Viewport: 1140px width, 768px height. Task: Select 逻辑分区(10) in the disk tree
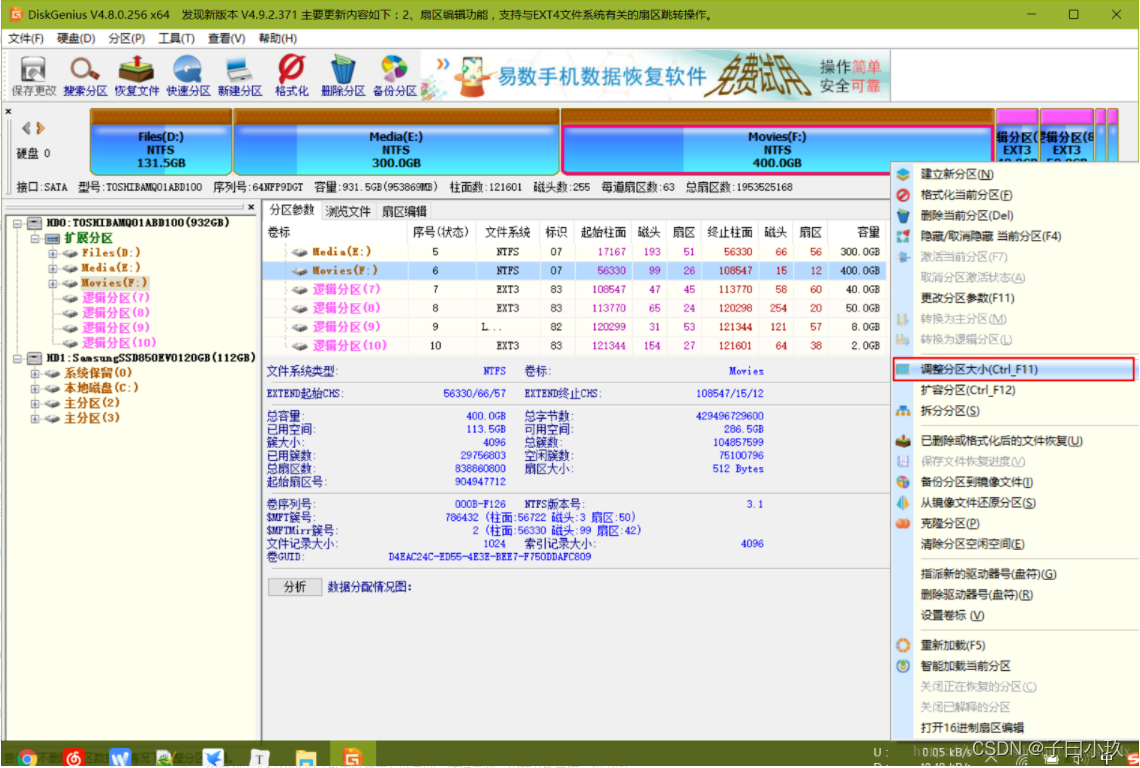point(119,343)
